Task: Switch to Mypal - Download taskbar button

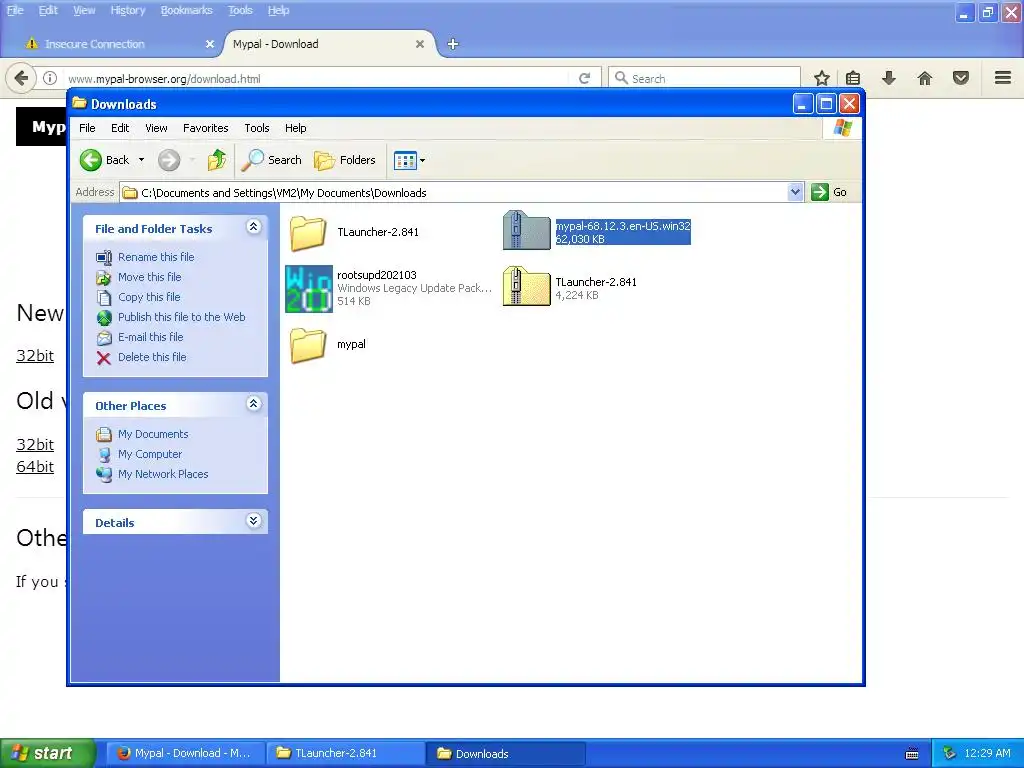Action: (x=185, y=754)
